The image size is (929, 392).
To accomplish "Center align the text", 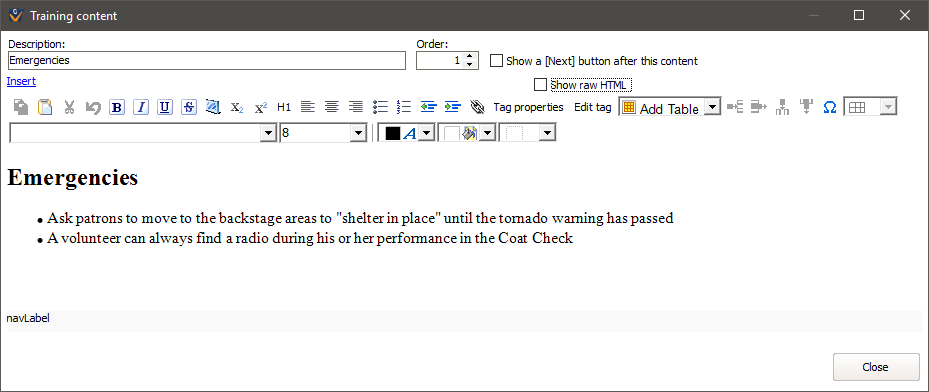I will coord(332,107).
